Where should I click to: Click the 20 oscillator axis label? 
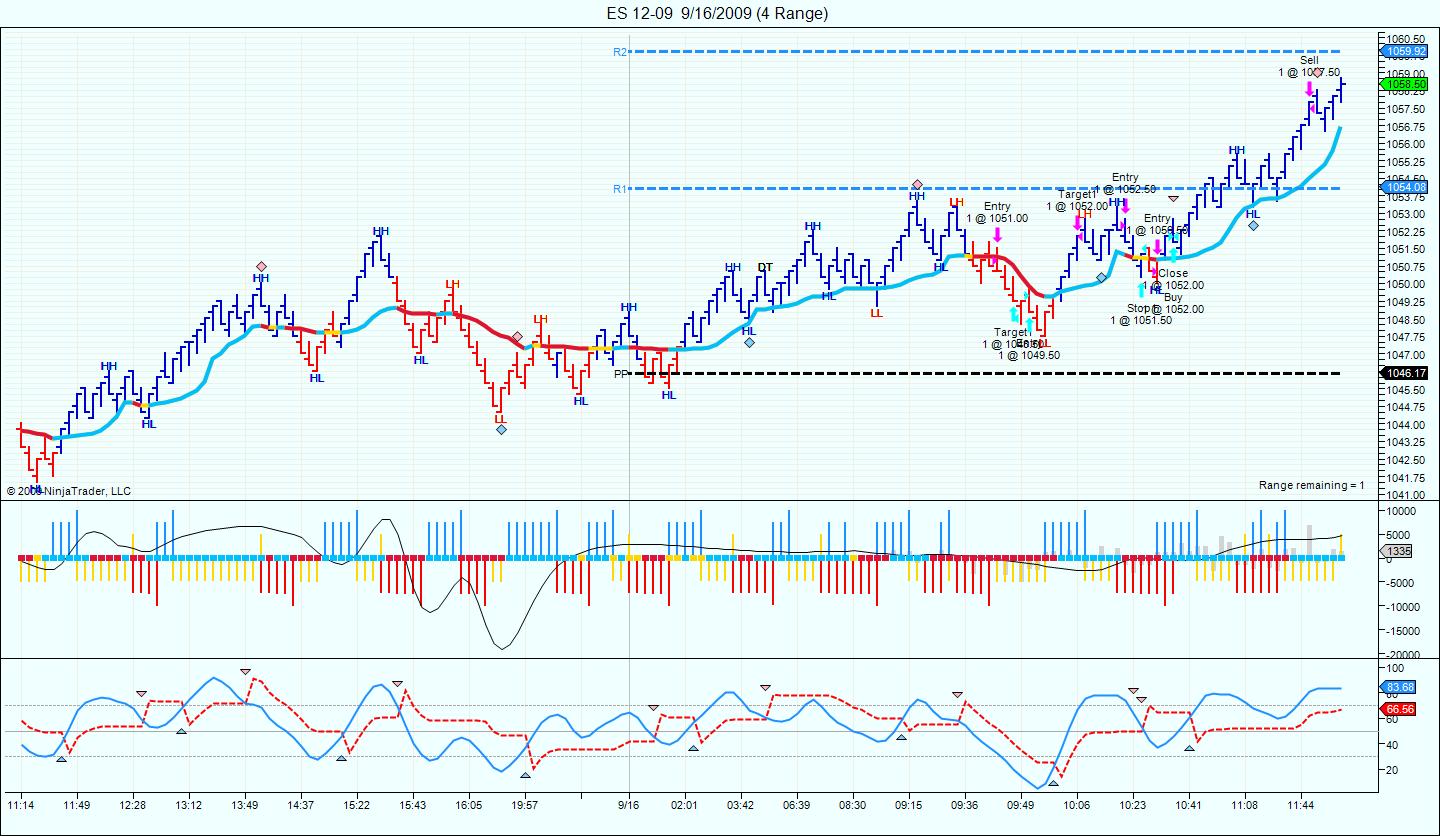(x=1393, y=770)
